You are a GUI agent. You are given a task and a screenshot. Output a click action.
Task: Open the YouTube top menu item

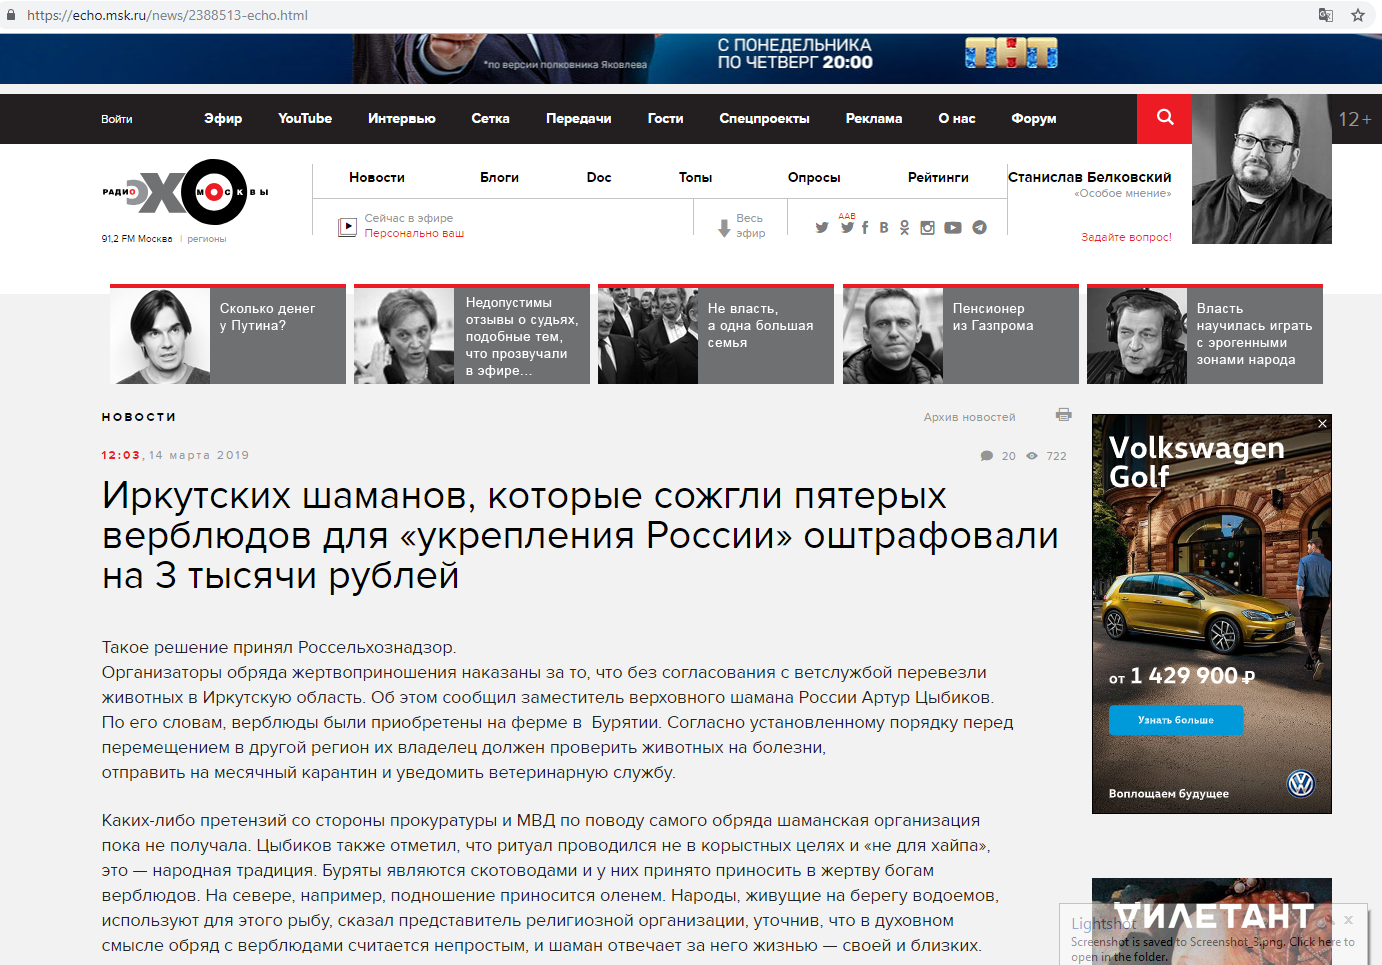305,118
